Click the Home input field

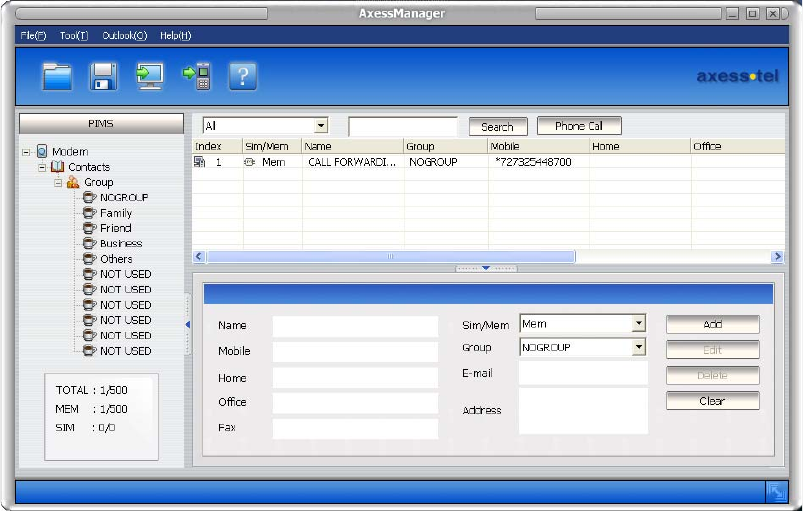[355, 378]
